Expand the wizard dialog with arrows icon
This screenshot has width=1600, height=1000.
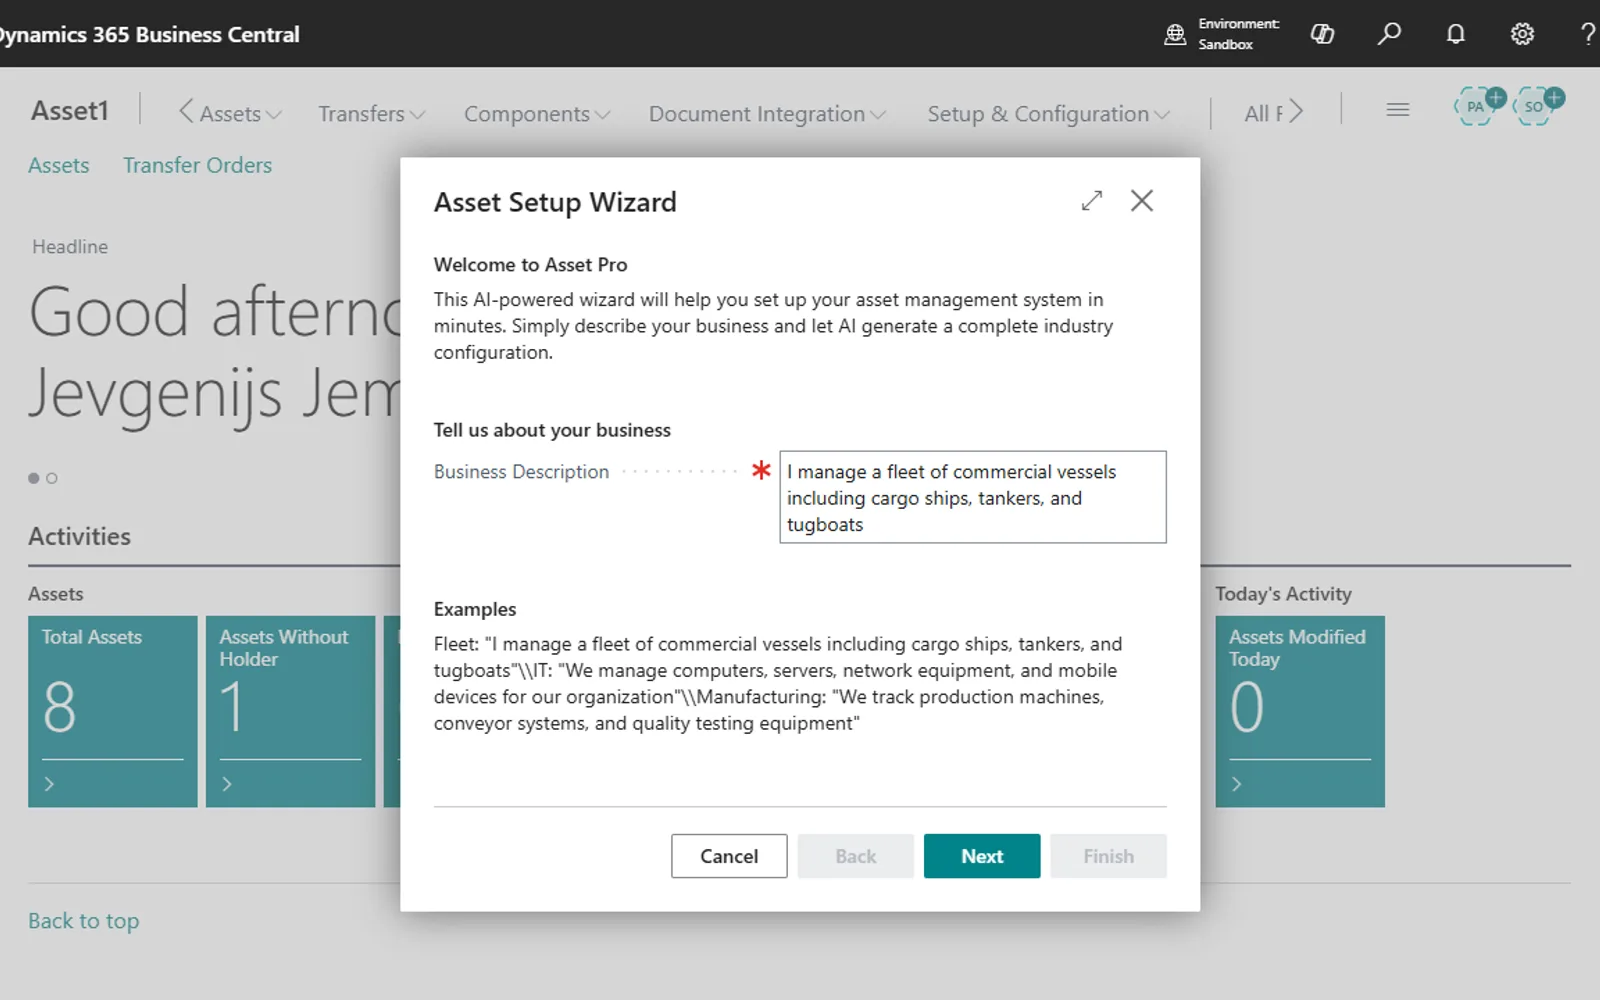[x=1092, y=201]
